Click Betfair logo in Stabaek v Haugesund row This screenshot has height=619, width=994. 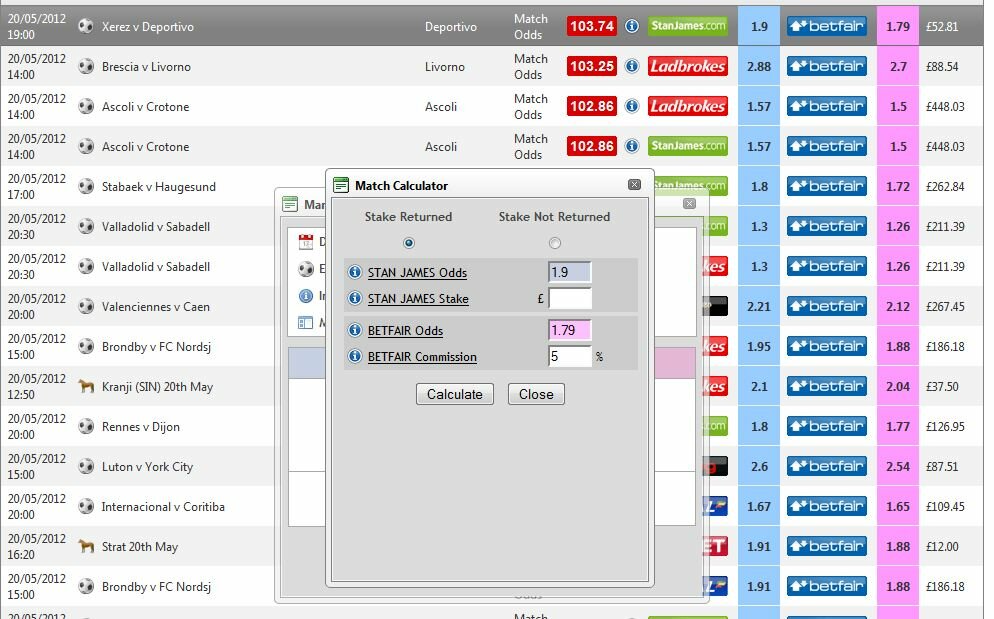coord(827,186)
